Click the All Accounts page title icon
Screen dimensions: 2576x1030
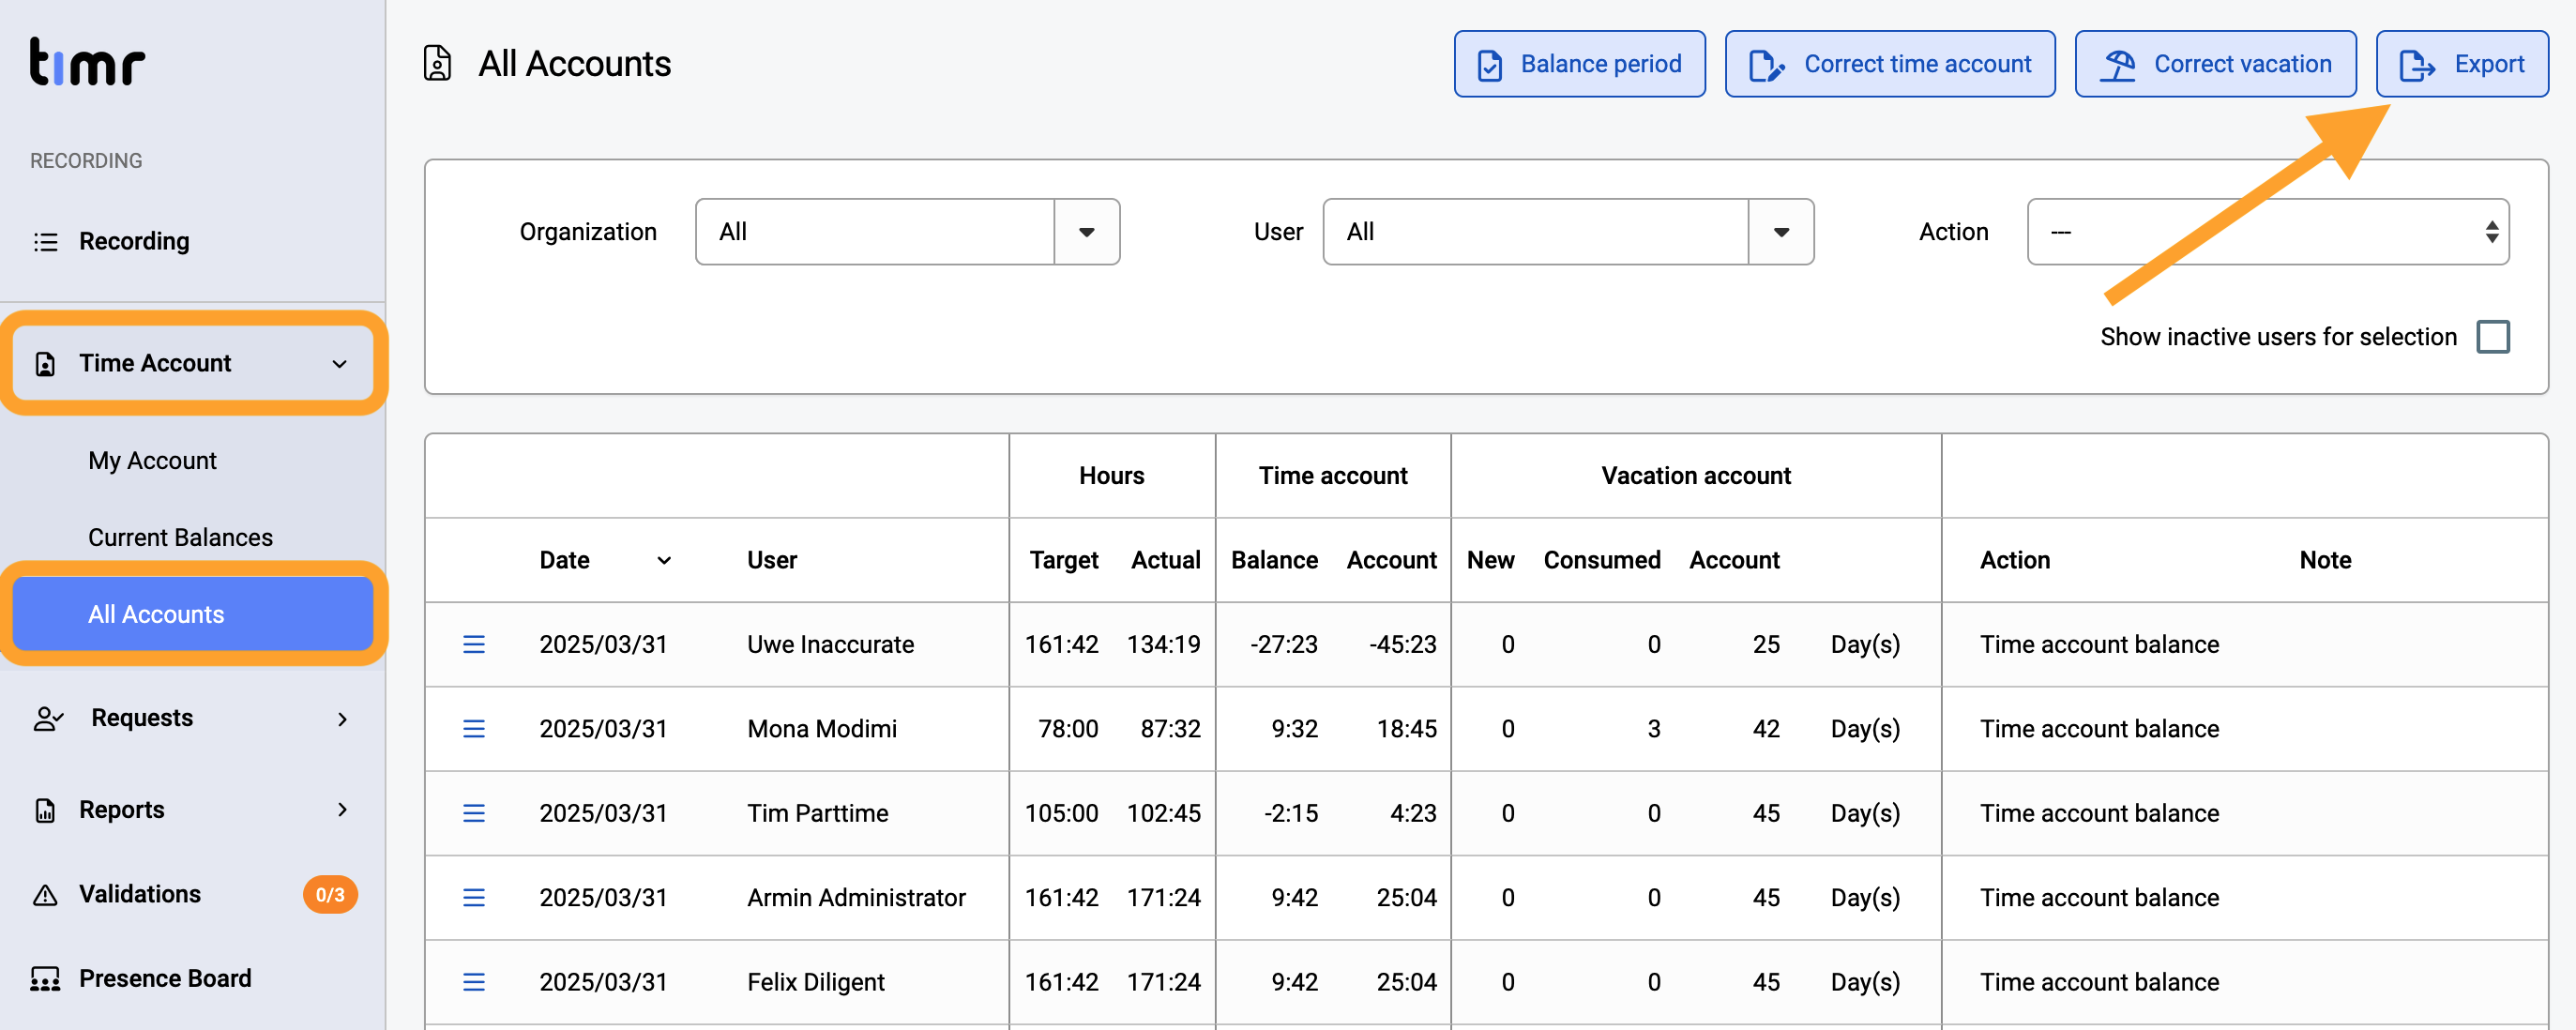click(x=438, y=63)
